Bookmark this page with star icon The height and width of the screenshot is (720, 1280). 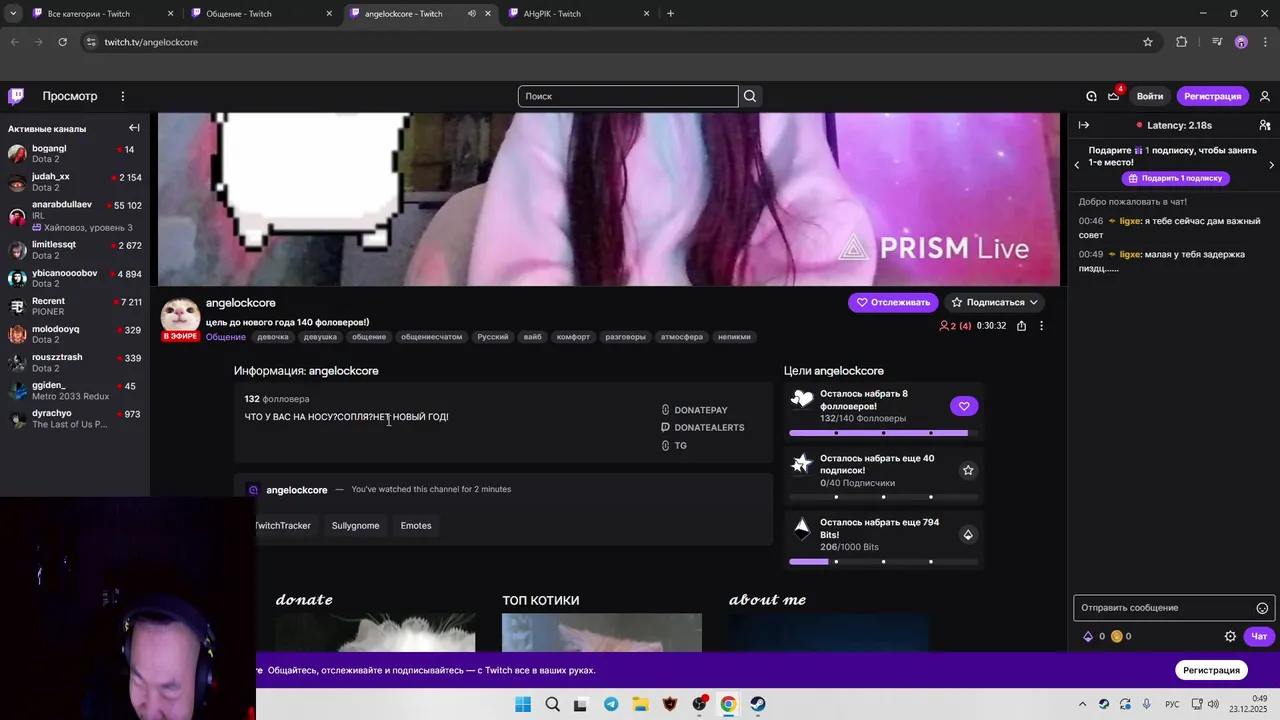(x=1148, y=42)
